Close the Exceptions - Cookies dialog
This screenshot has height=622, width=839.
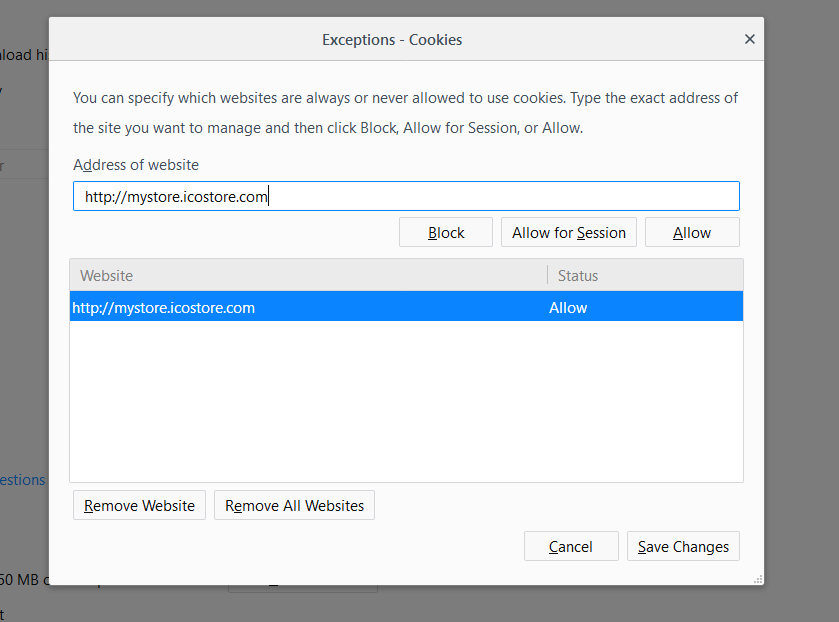[x=749, y=40]
